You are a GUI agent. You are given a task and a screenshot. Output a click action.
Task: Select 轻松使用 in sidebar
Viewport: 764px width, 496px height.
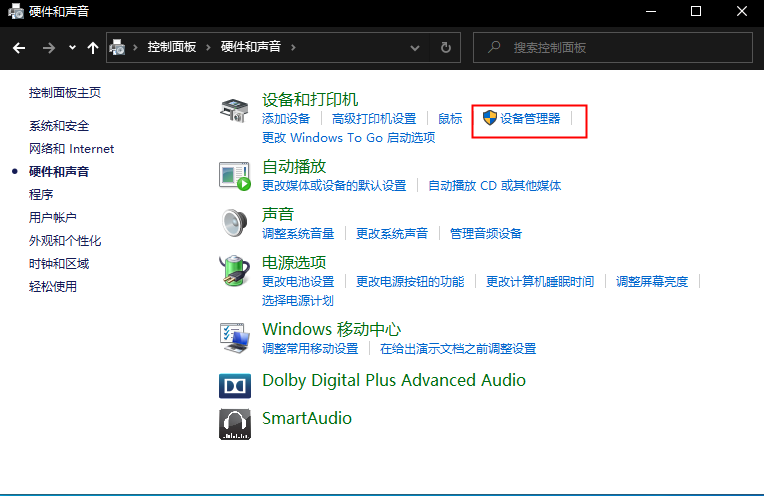53,286
